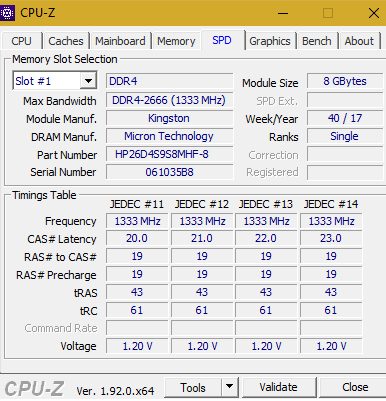Switch to the CPU tab

point(21,41)
